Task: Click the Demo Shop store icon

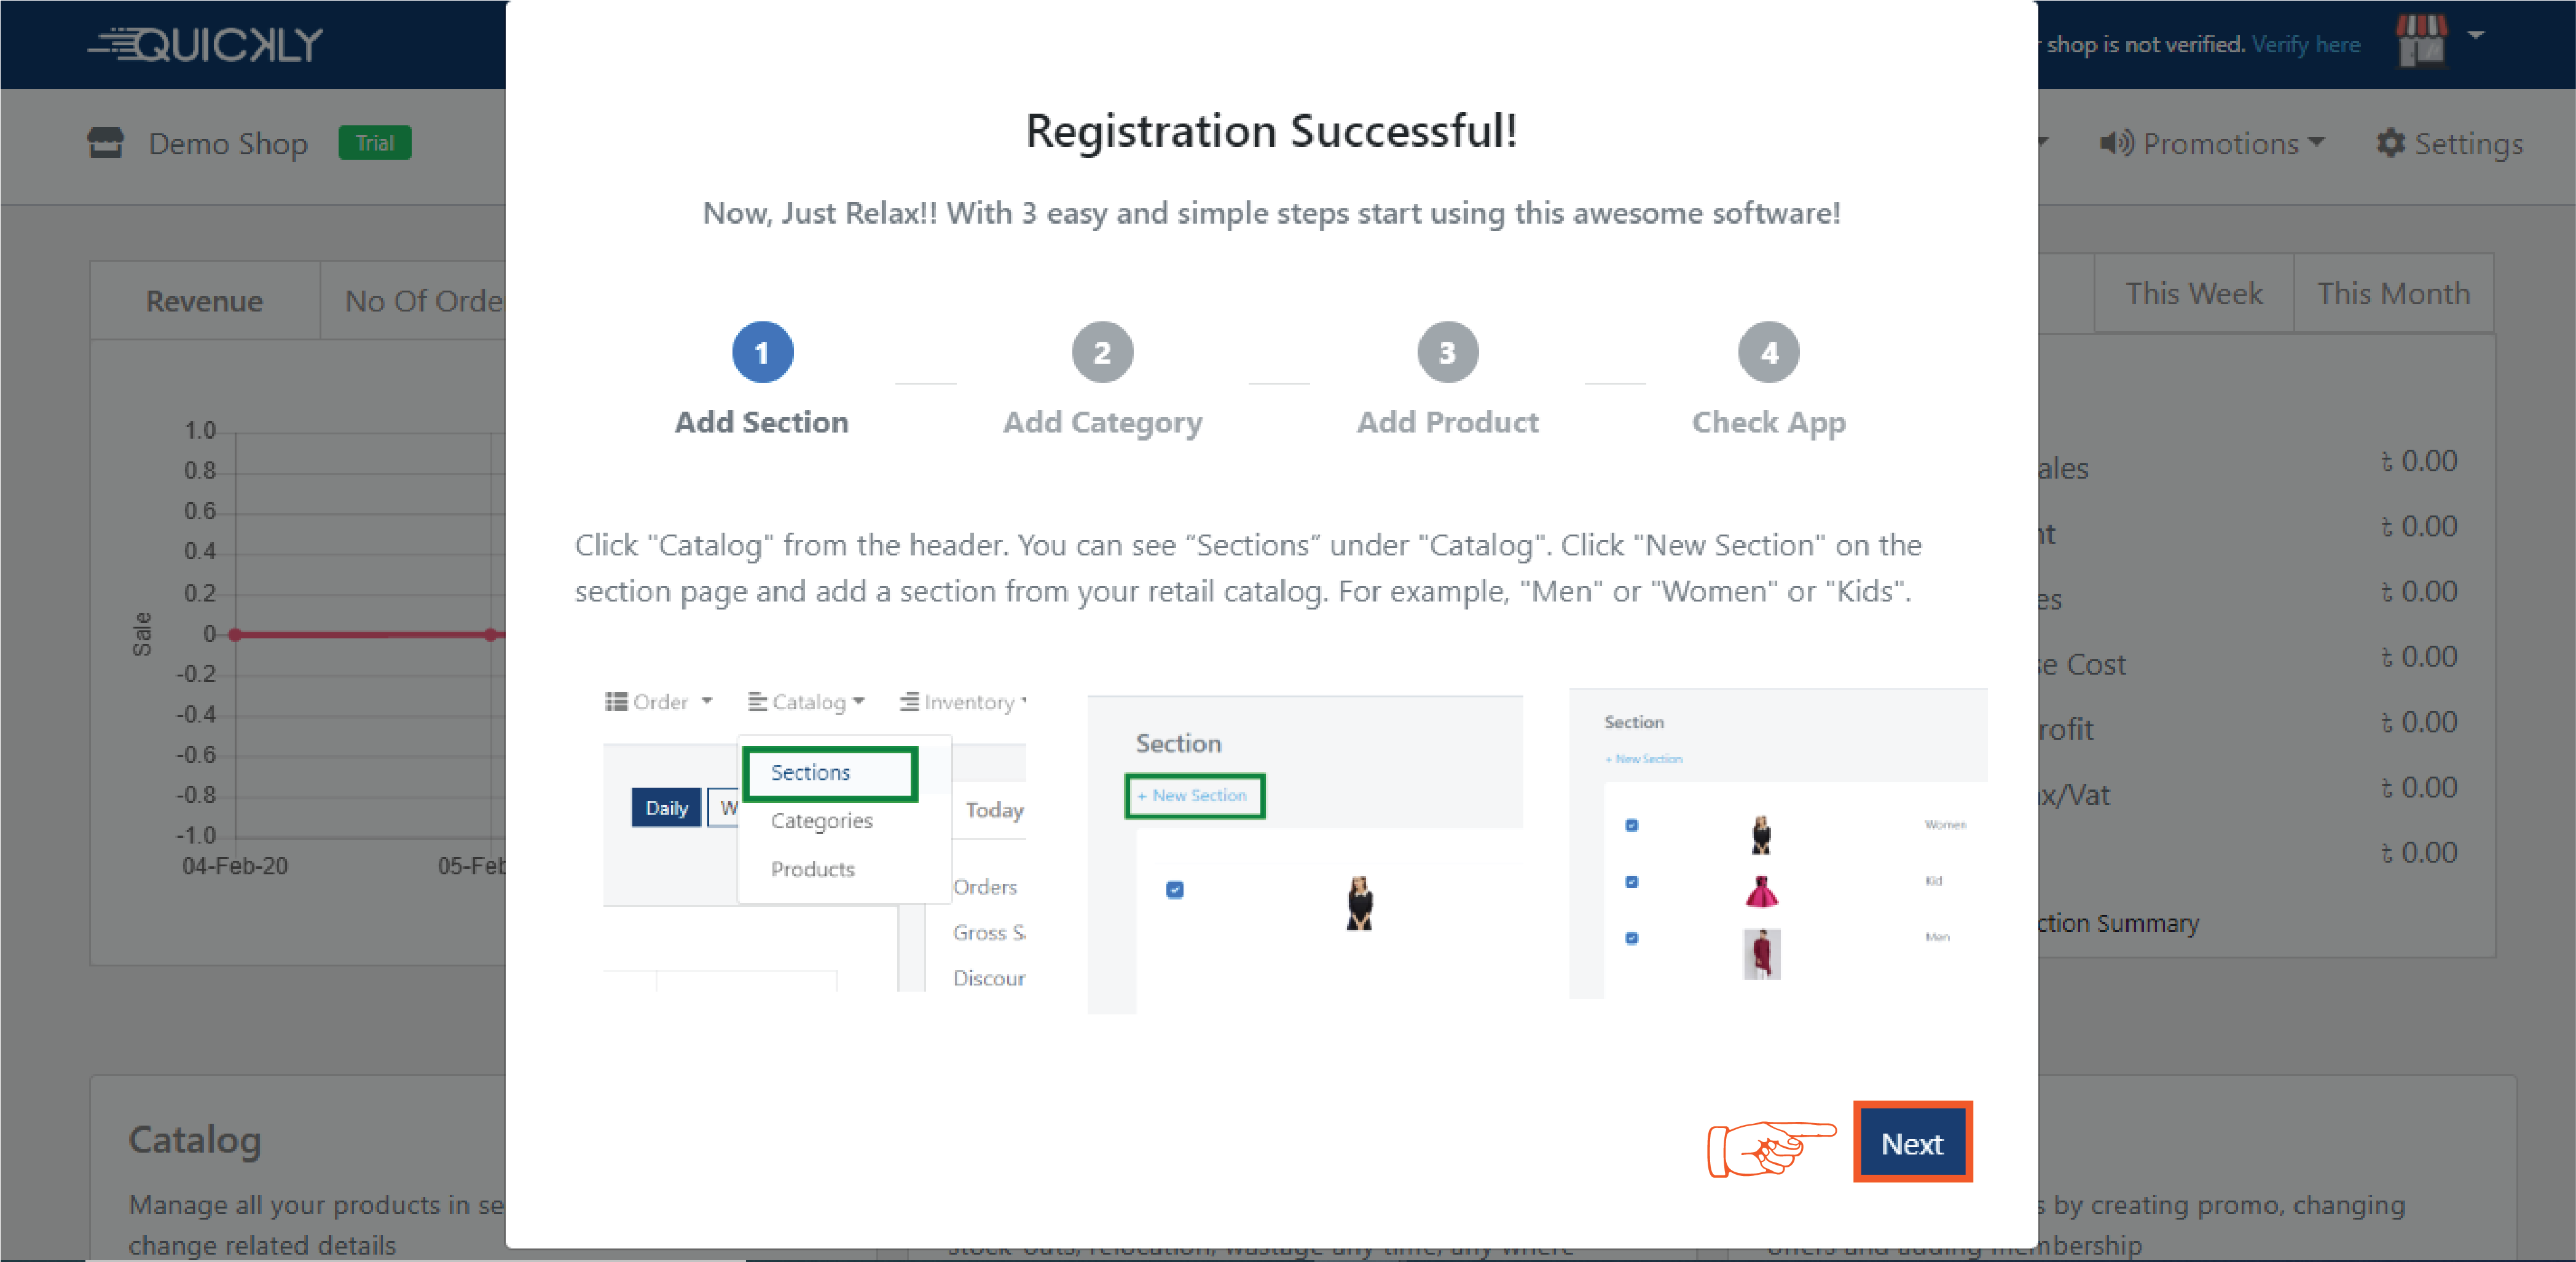Action: point(105,143)
